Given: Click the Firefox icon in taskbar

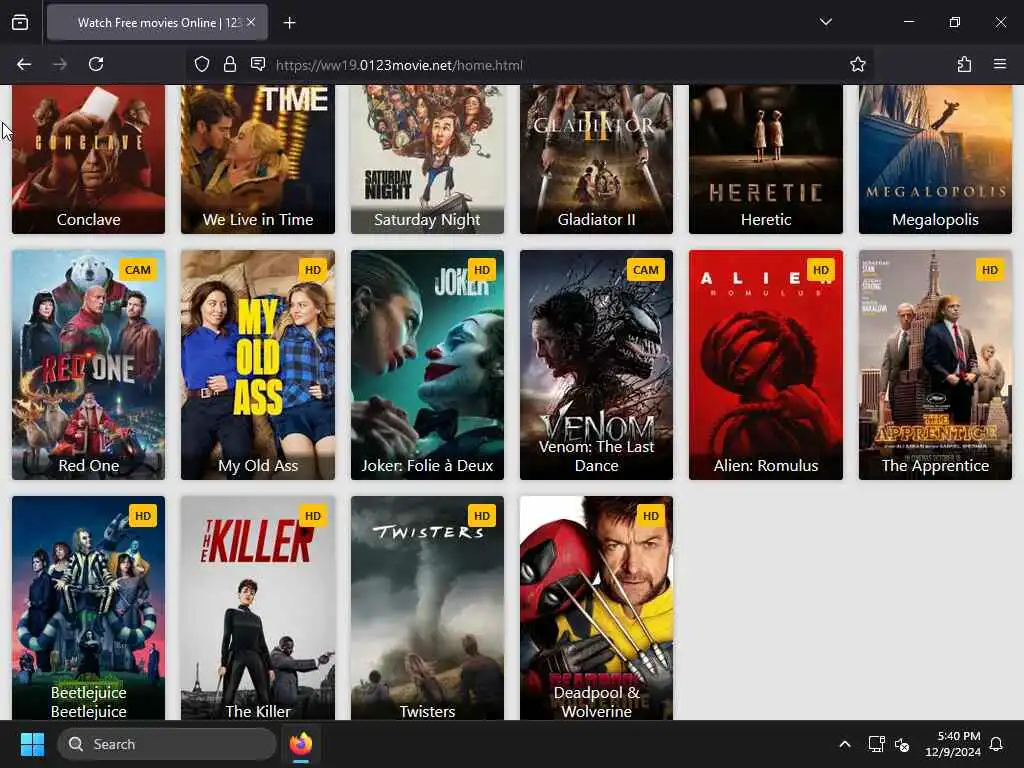Looking at the screenshot, I should [300, 744].
